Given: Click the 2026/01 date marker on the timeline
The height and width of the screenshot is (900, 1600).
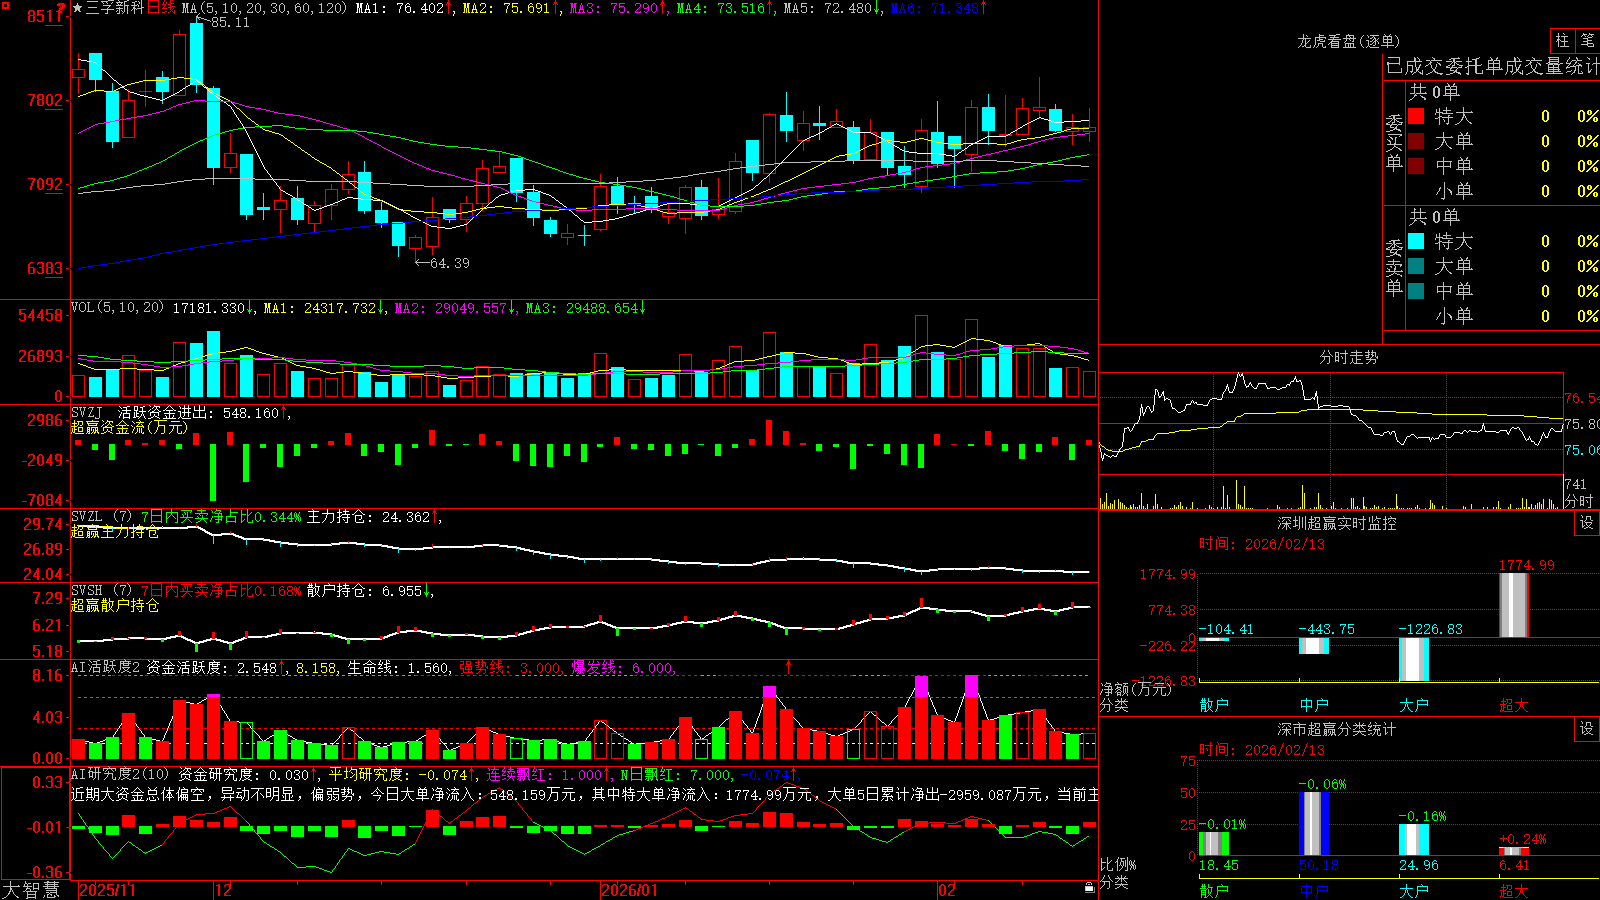Looking at the screenshot, I should [630, 890].
